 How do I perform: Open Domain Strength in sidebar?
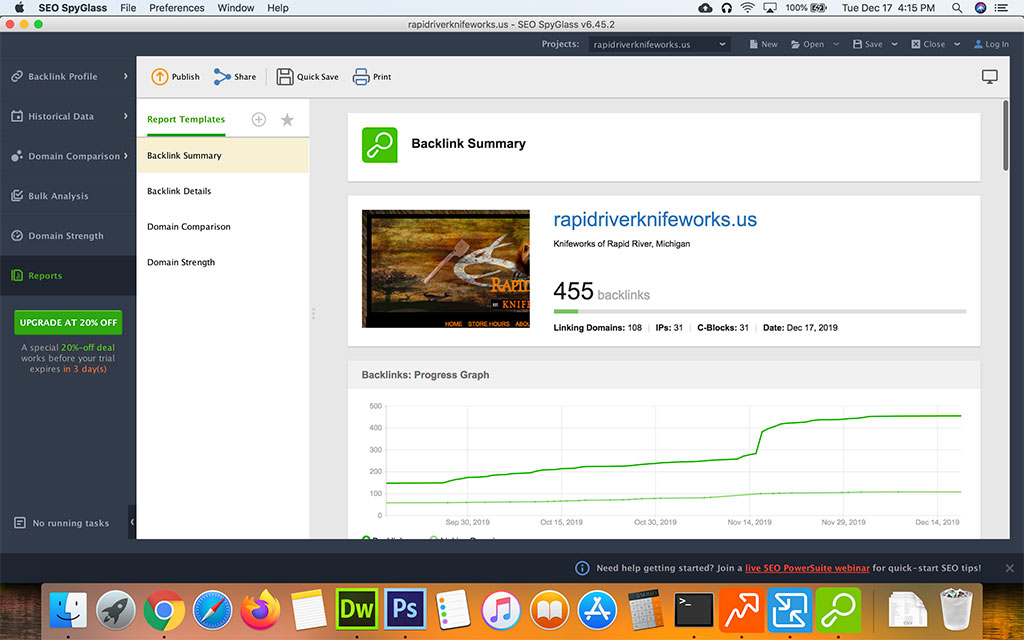68,236
